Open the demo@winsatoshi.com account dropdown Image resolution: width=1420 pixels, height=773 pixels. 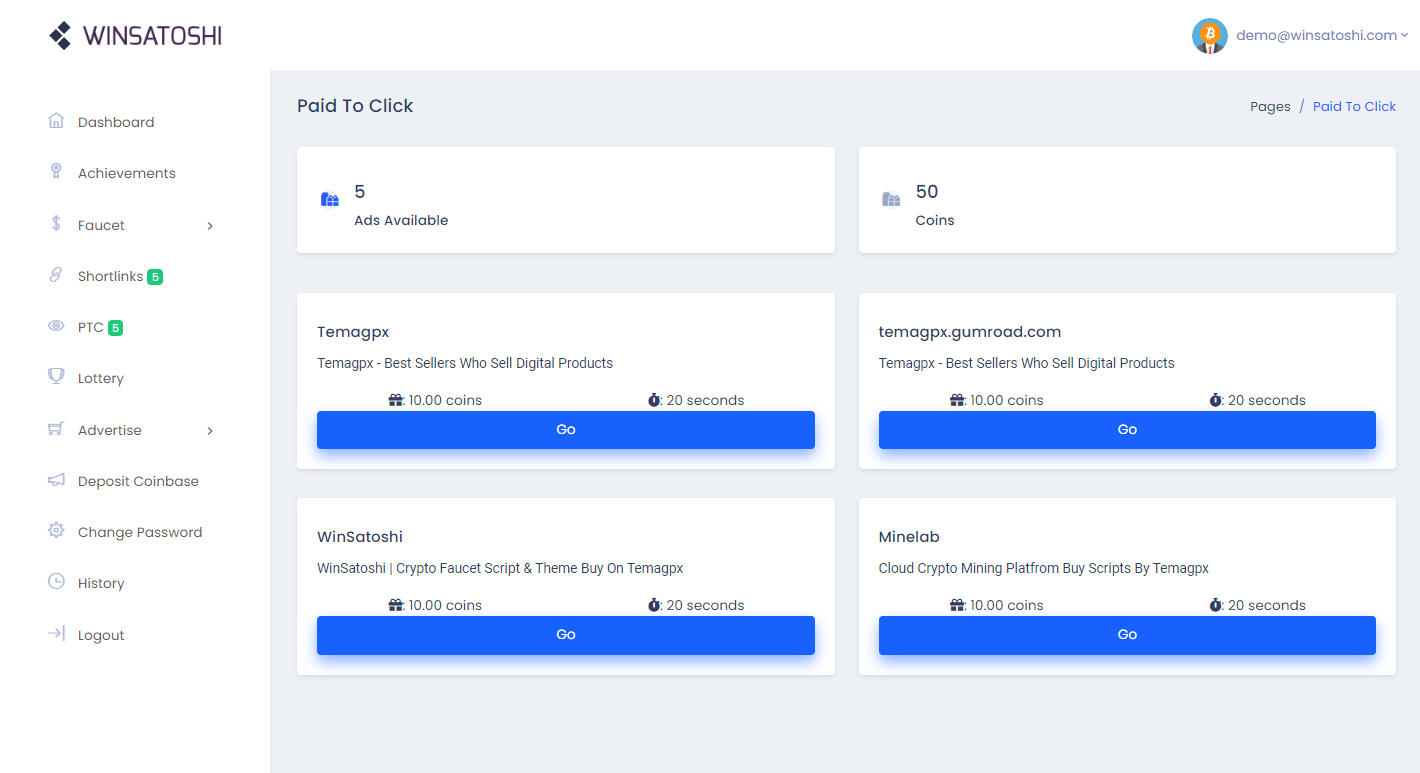[1321, 35]
